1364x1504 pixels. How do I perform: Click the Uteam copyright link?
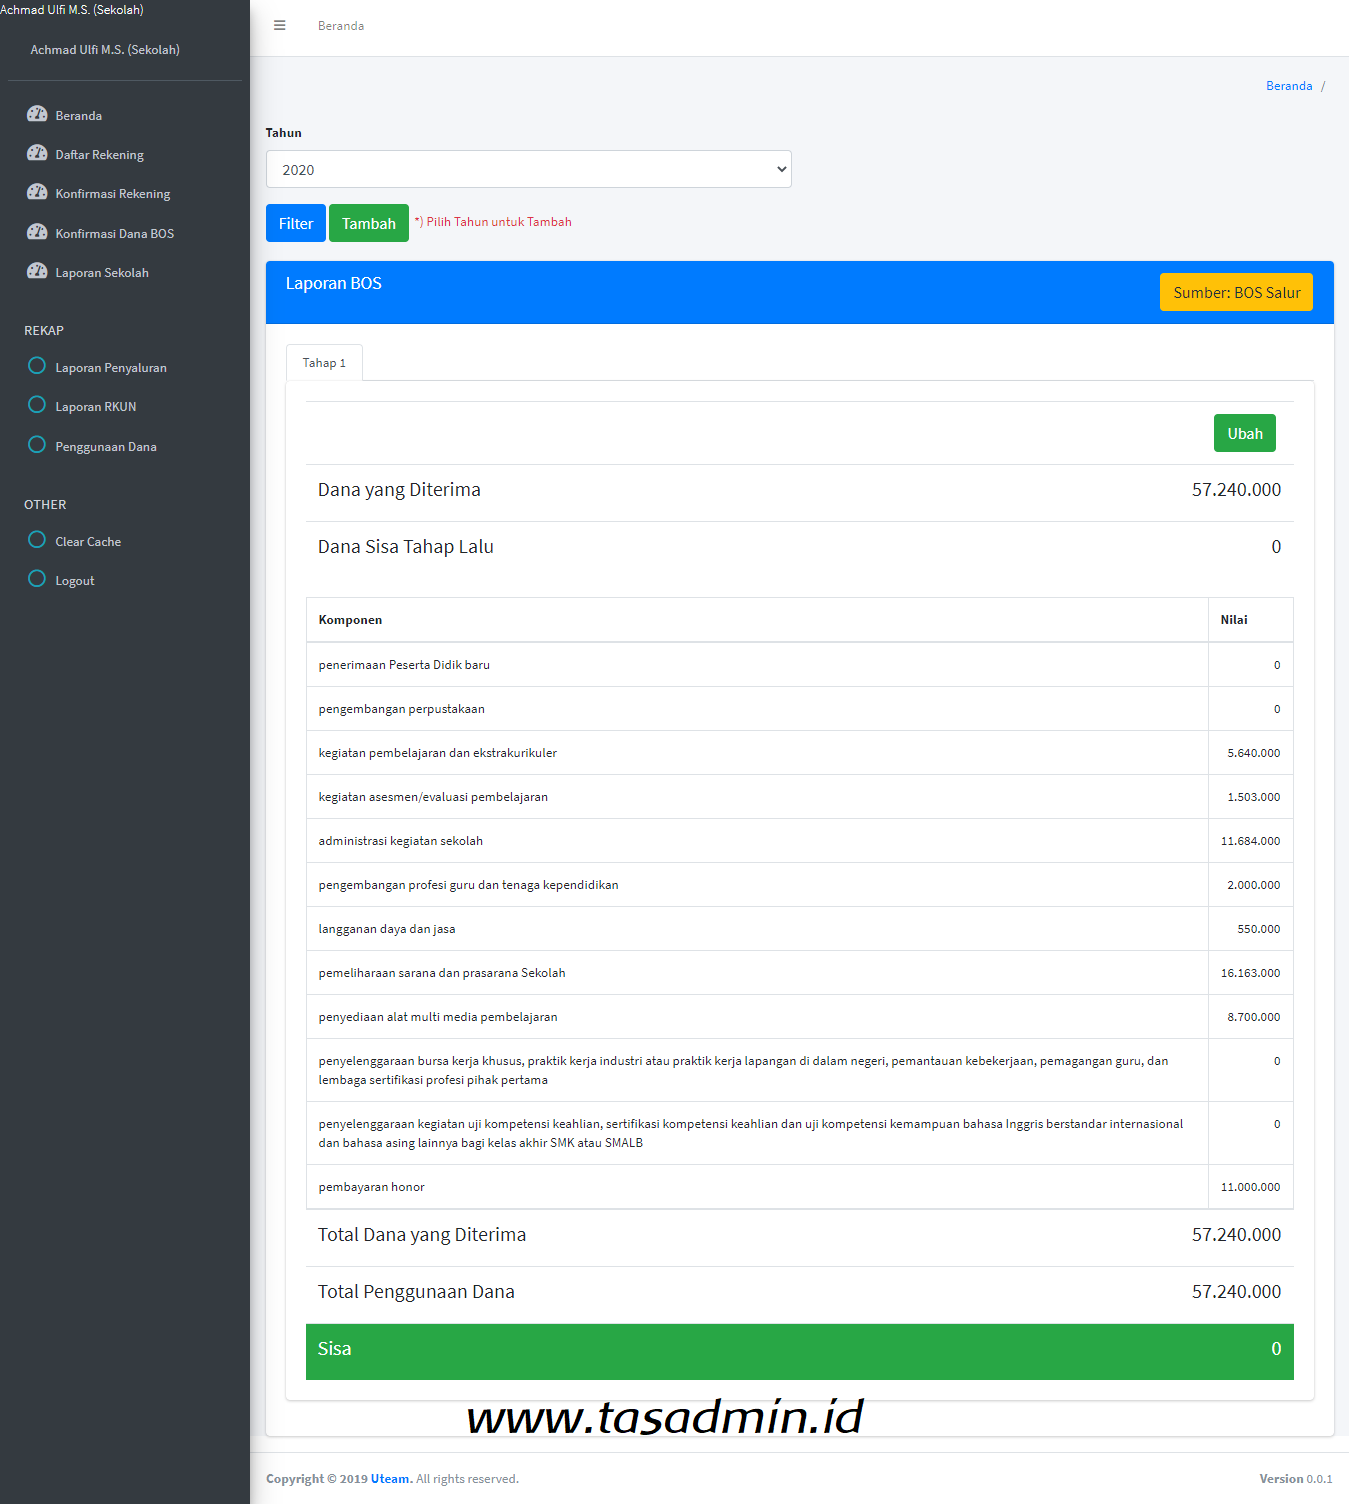(390, 1478)
